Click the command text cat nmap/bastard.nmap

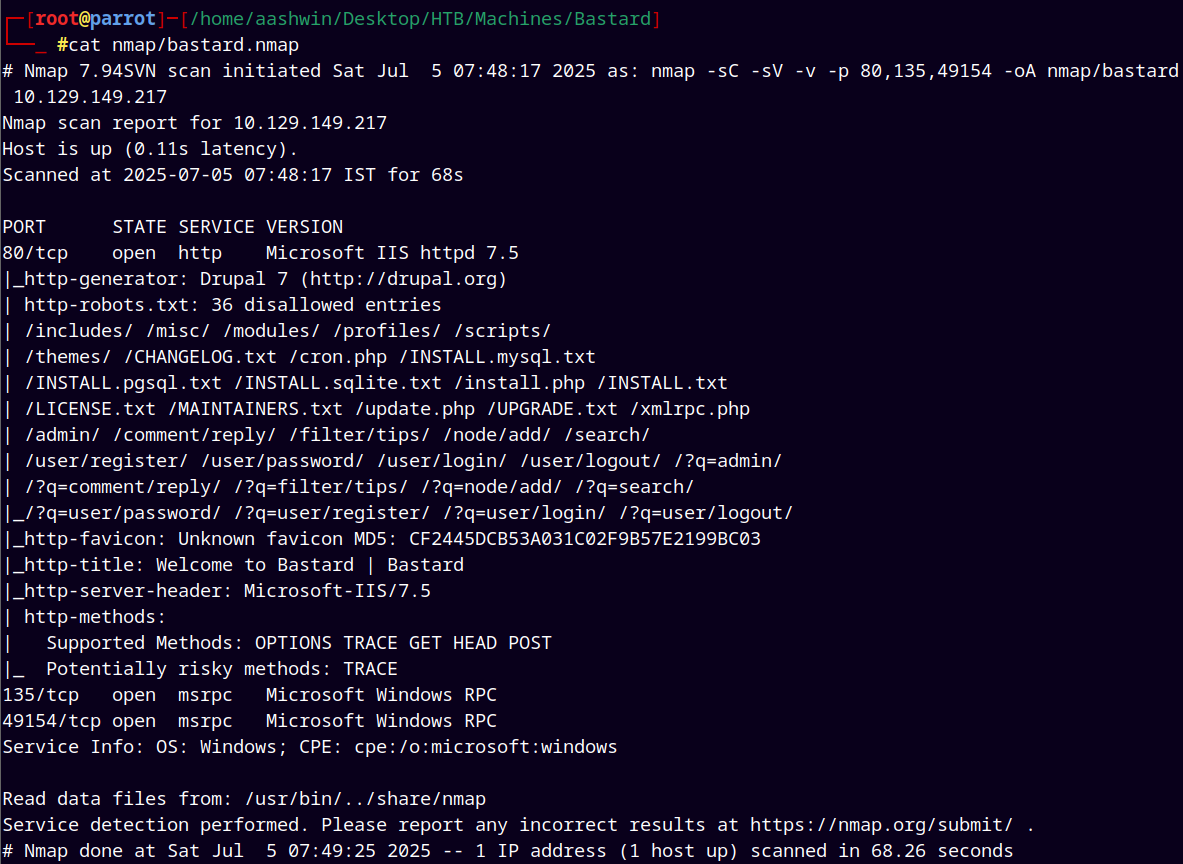coord(183,45)
